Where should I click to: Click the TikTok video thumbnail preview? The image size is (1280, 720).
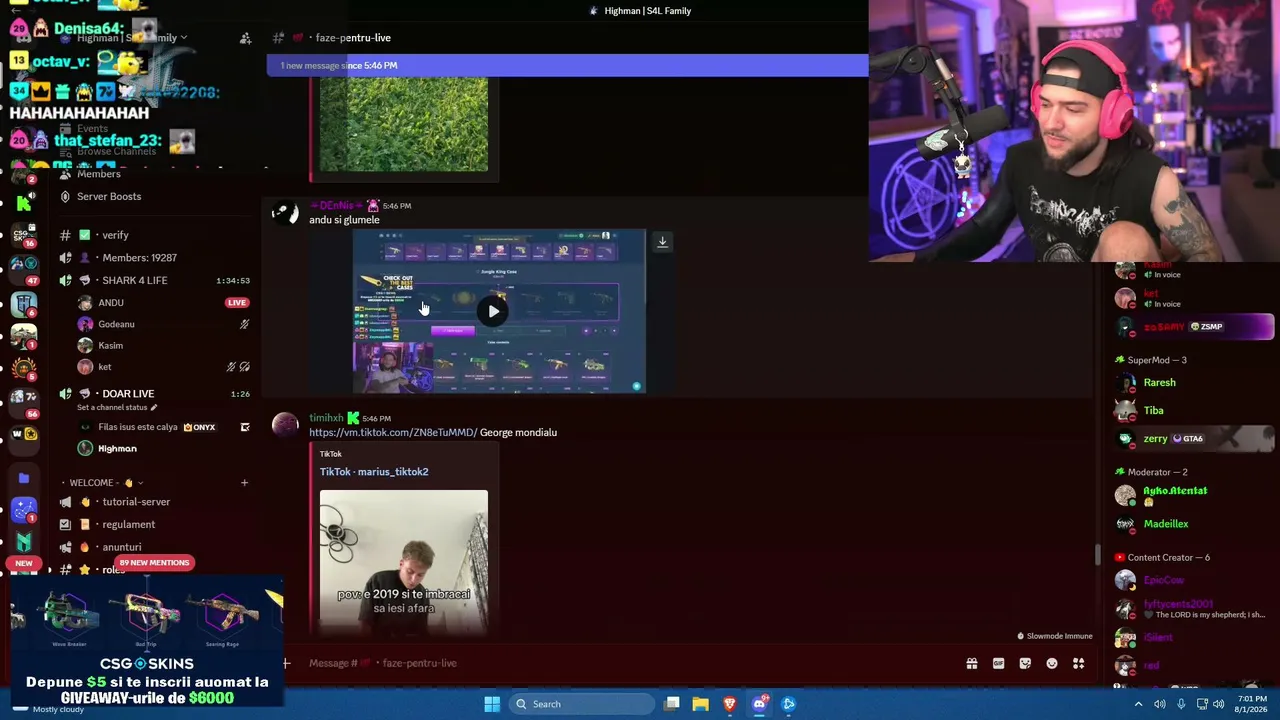point(404,562)
